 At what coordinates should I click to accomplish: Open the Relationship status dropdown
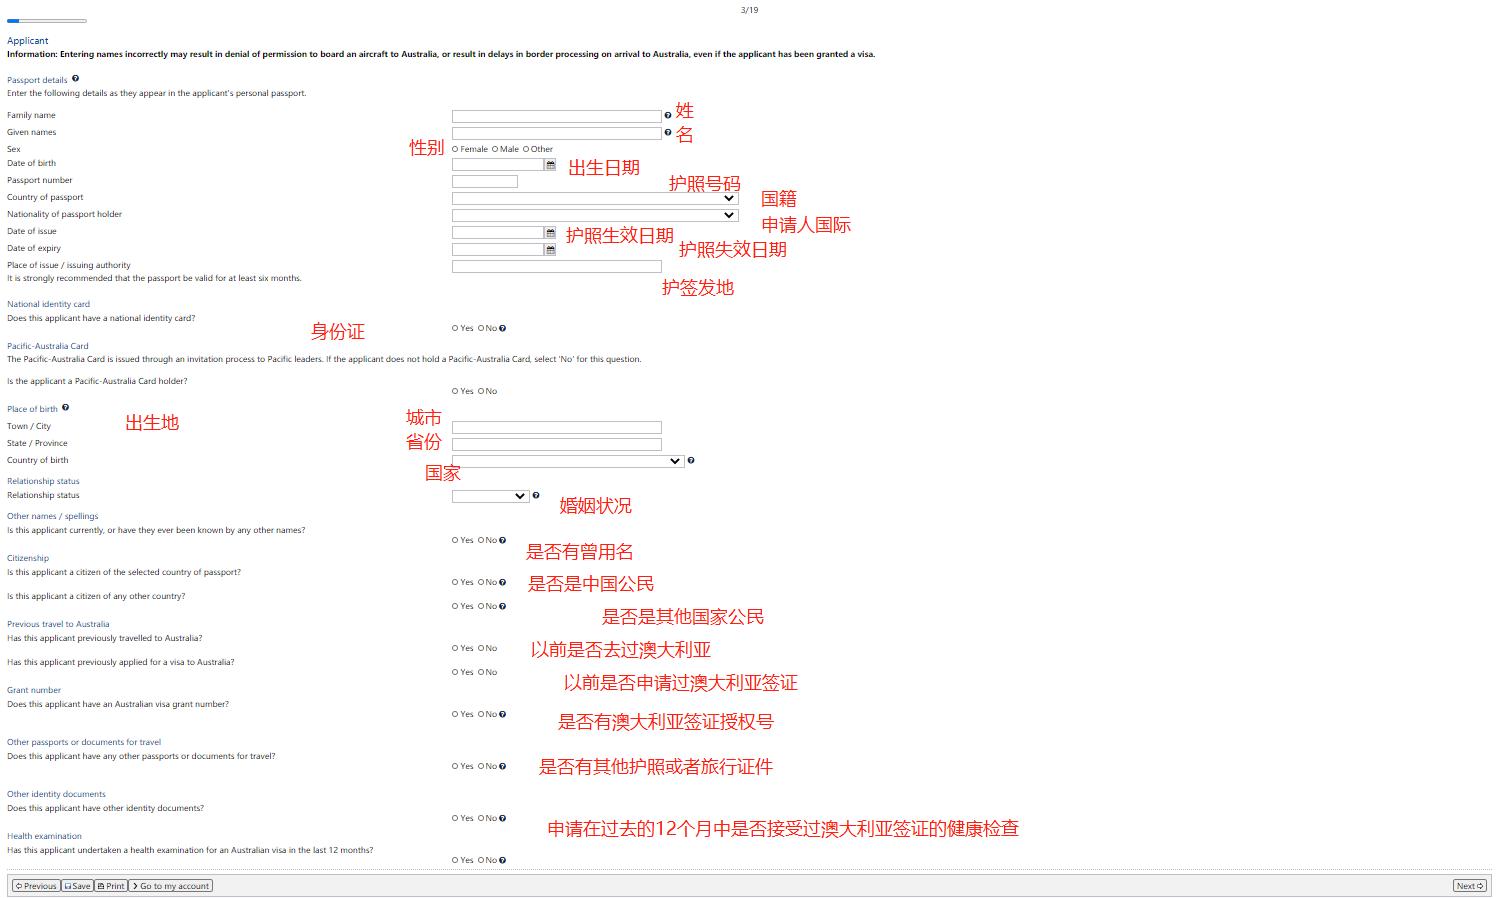489,495
